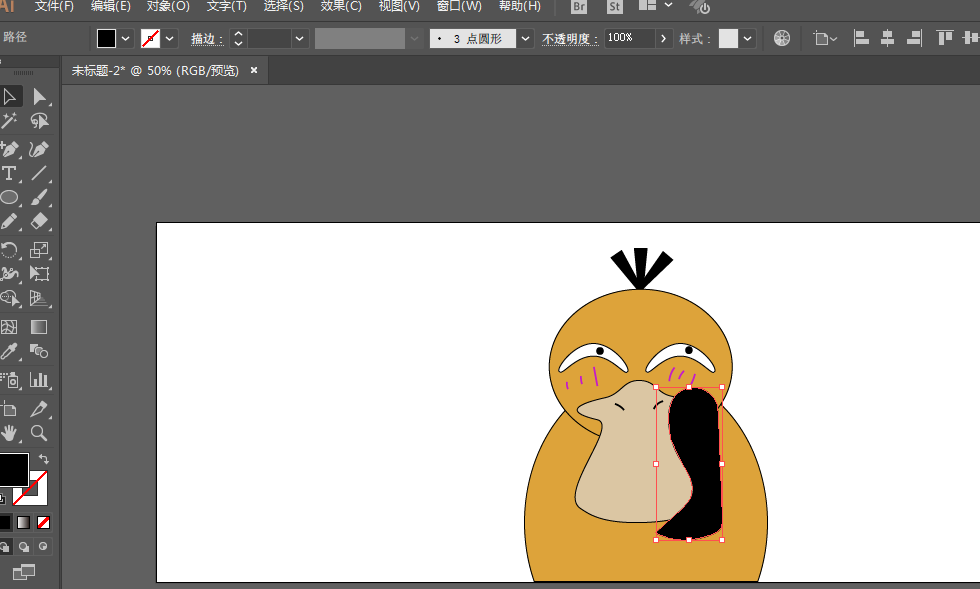
Task: Select the Type tool
Action: 10,173
